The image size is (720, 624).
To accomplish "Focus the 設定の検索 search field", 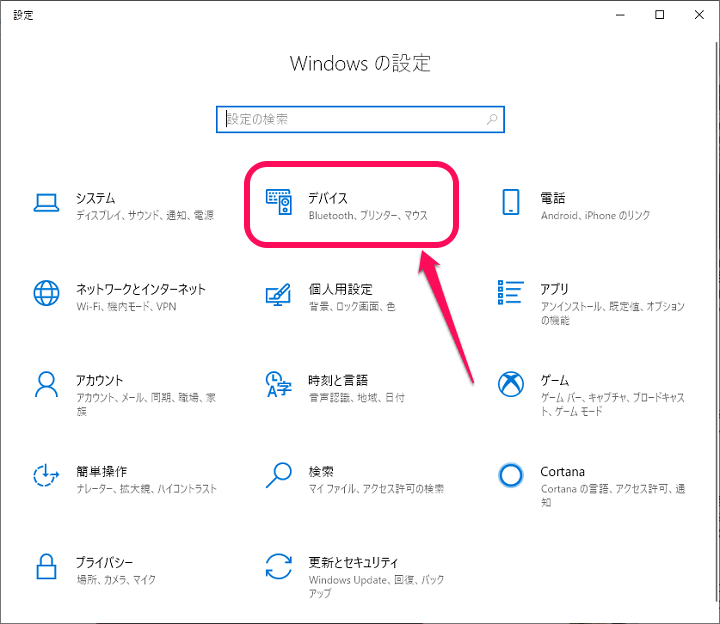I will pos(360,119).
